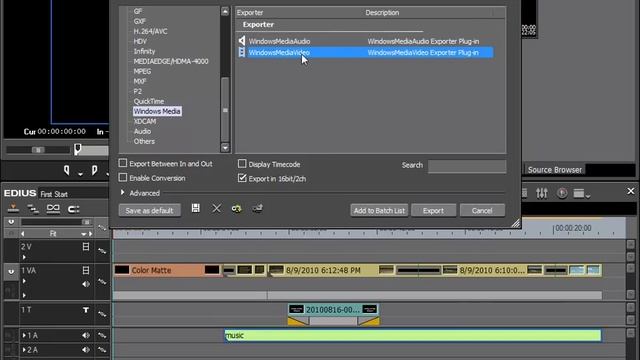Select XDCAM in the format list
This screenshot has width=640, height=360.
click(144, 121)
